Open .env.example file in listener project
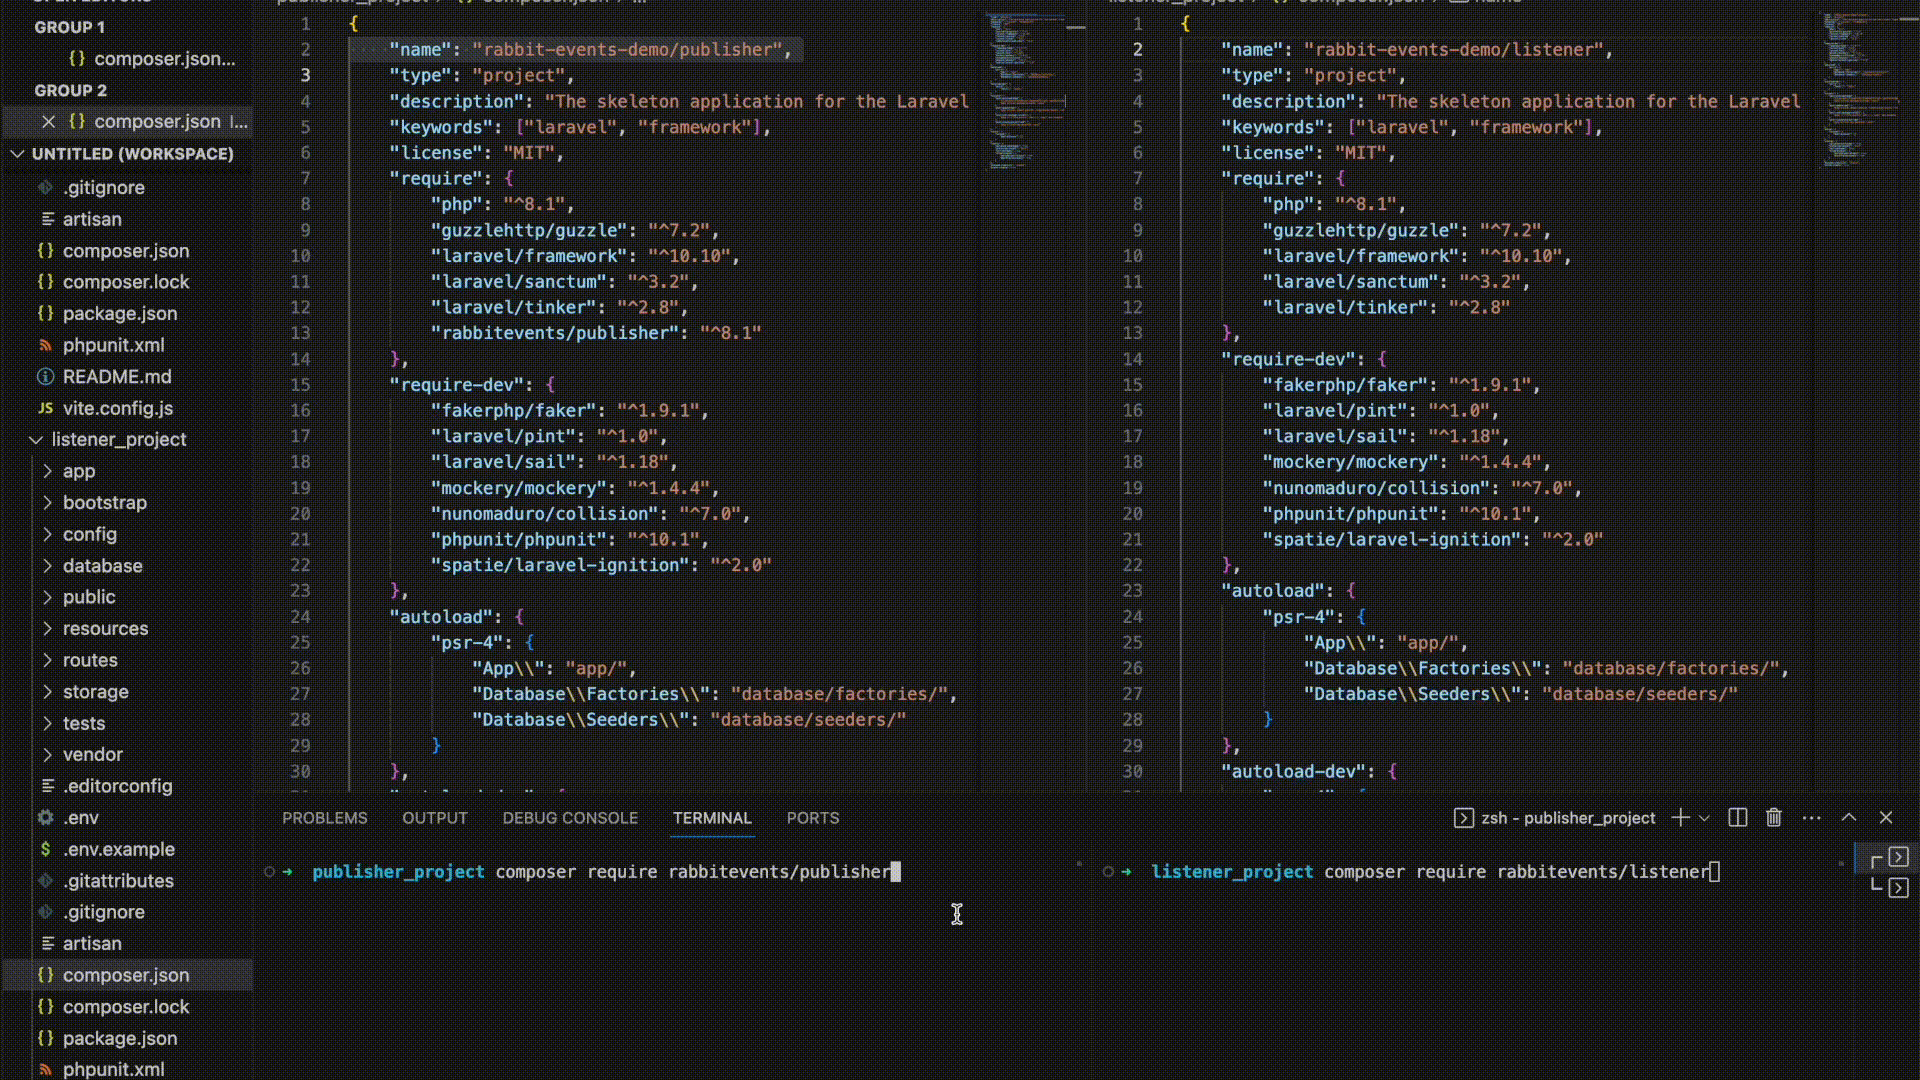 click(118, 849)
